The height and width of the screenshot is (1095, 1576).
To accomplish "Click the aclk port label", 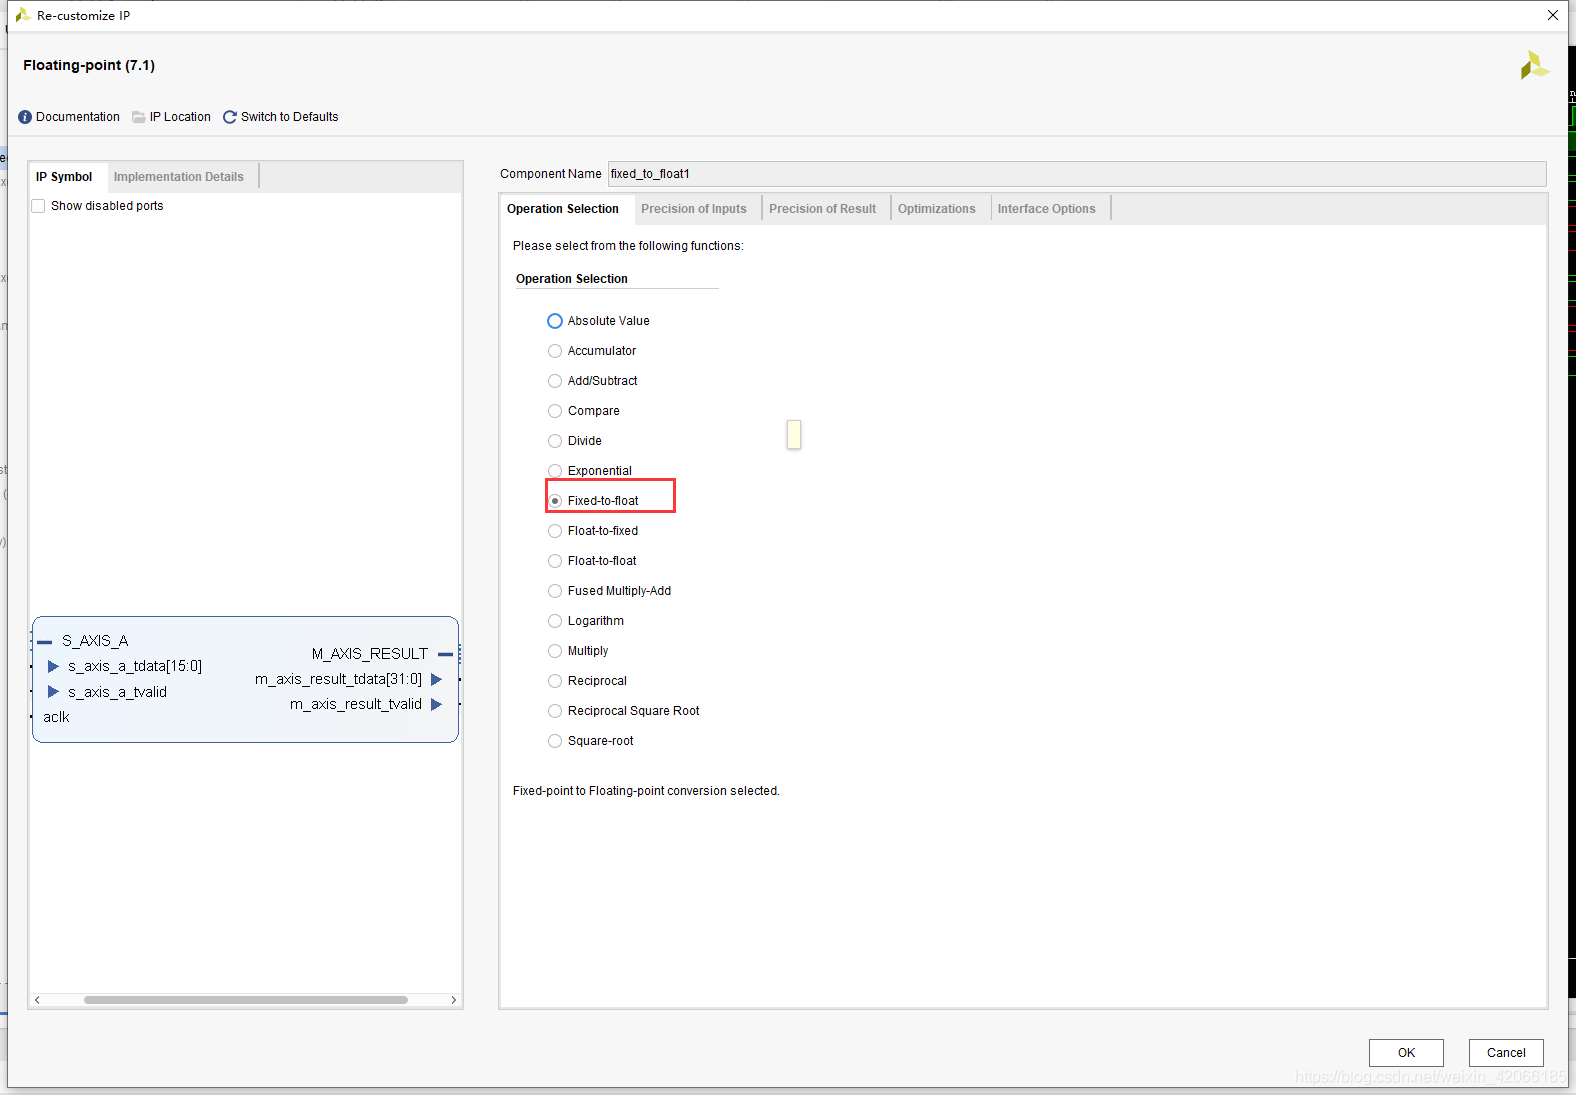I will 56,717.
